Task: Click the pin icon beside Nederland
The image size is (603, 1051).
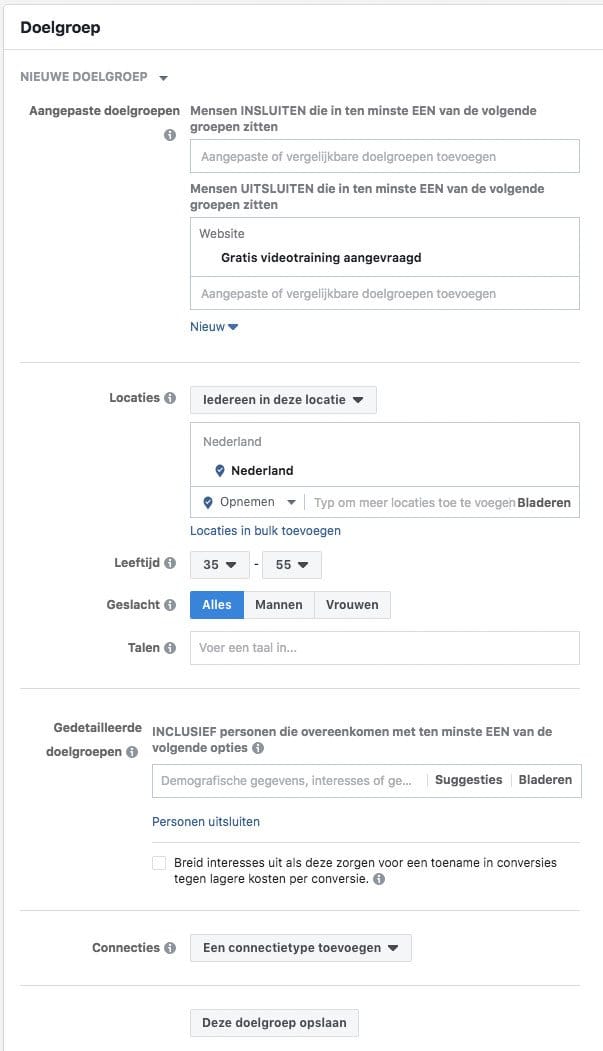Action: coord(219,470)
